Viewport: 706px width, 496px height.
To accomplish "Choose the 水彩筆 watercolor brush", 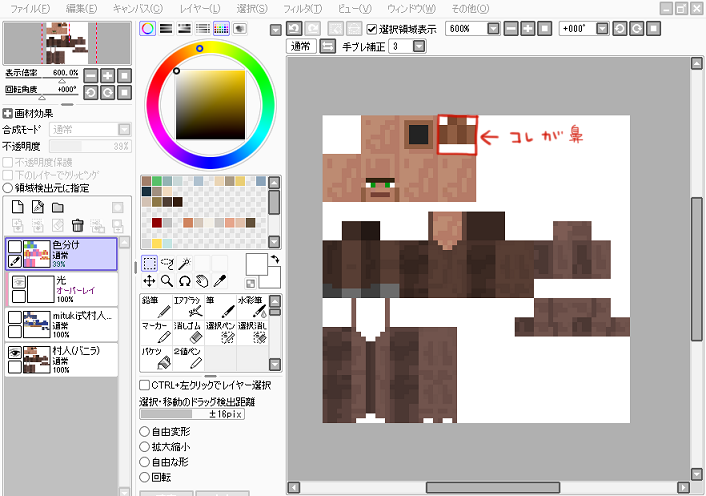I will [x=252, y=307].
